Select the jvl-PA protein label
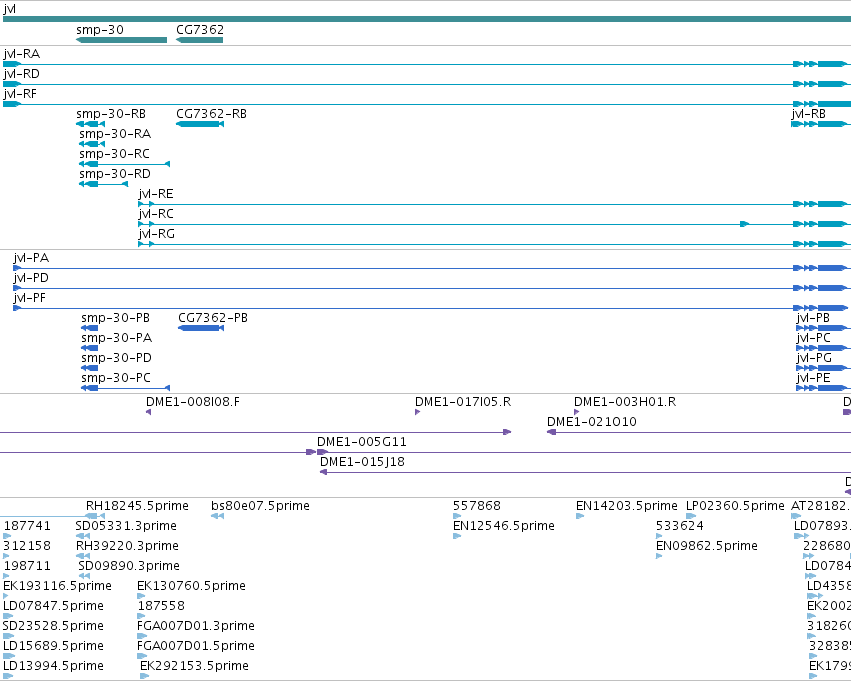This screenshot has height=681, width=851. 31,258
